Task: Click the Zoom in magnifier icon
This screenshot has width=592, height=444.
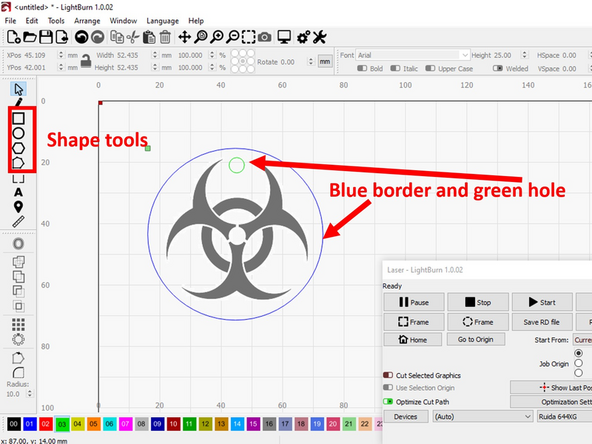Action: click(x=217, y=37)
